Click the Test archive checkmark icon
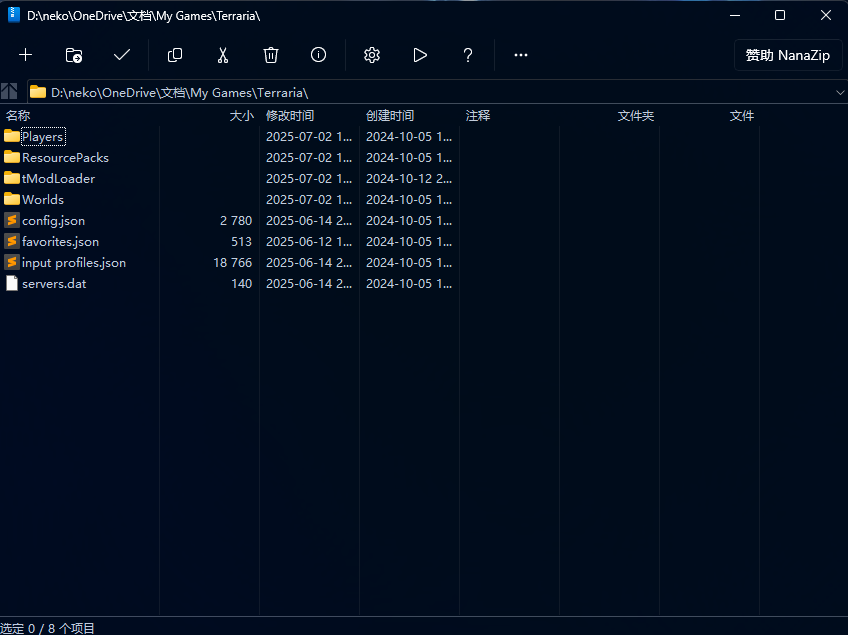 point(122,55)
